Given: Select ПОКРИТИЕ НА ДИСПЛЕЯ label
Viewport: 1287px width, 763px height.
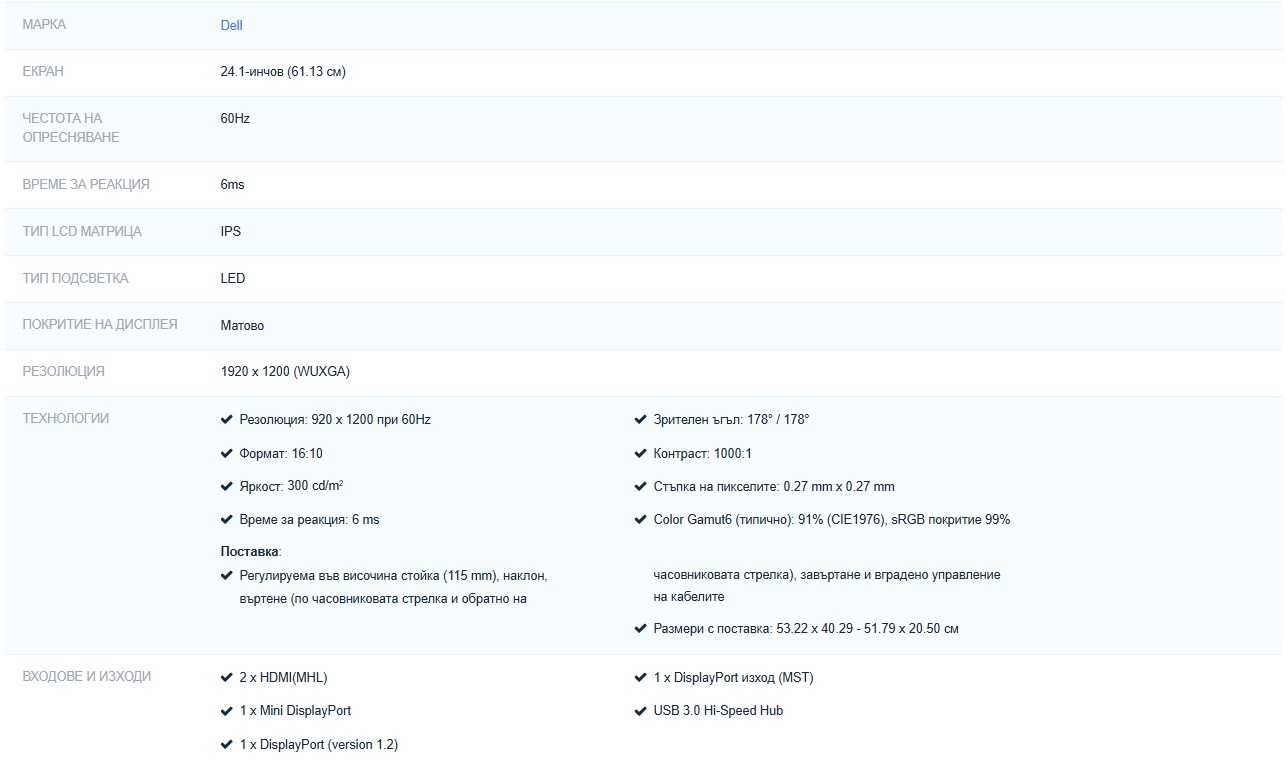Looking at the screenshot, I should [100, 324].
